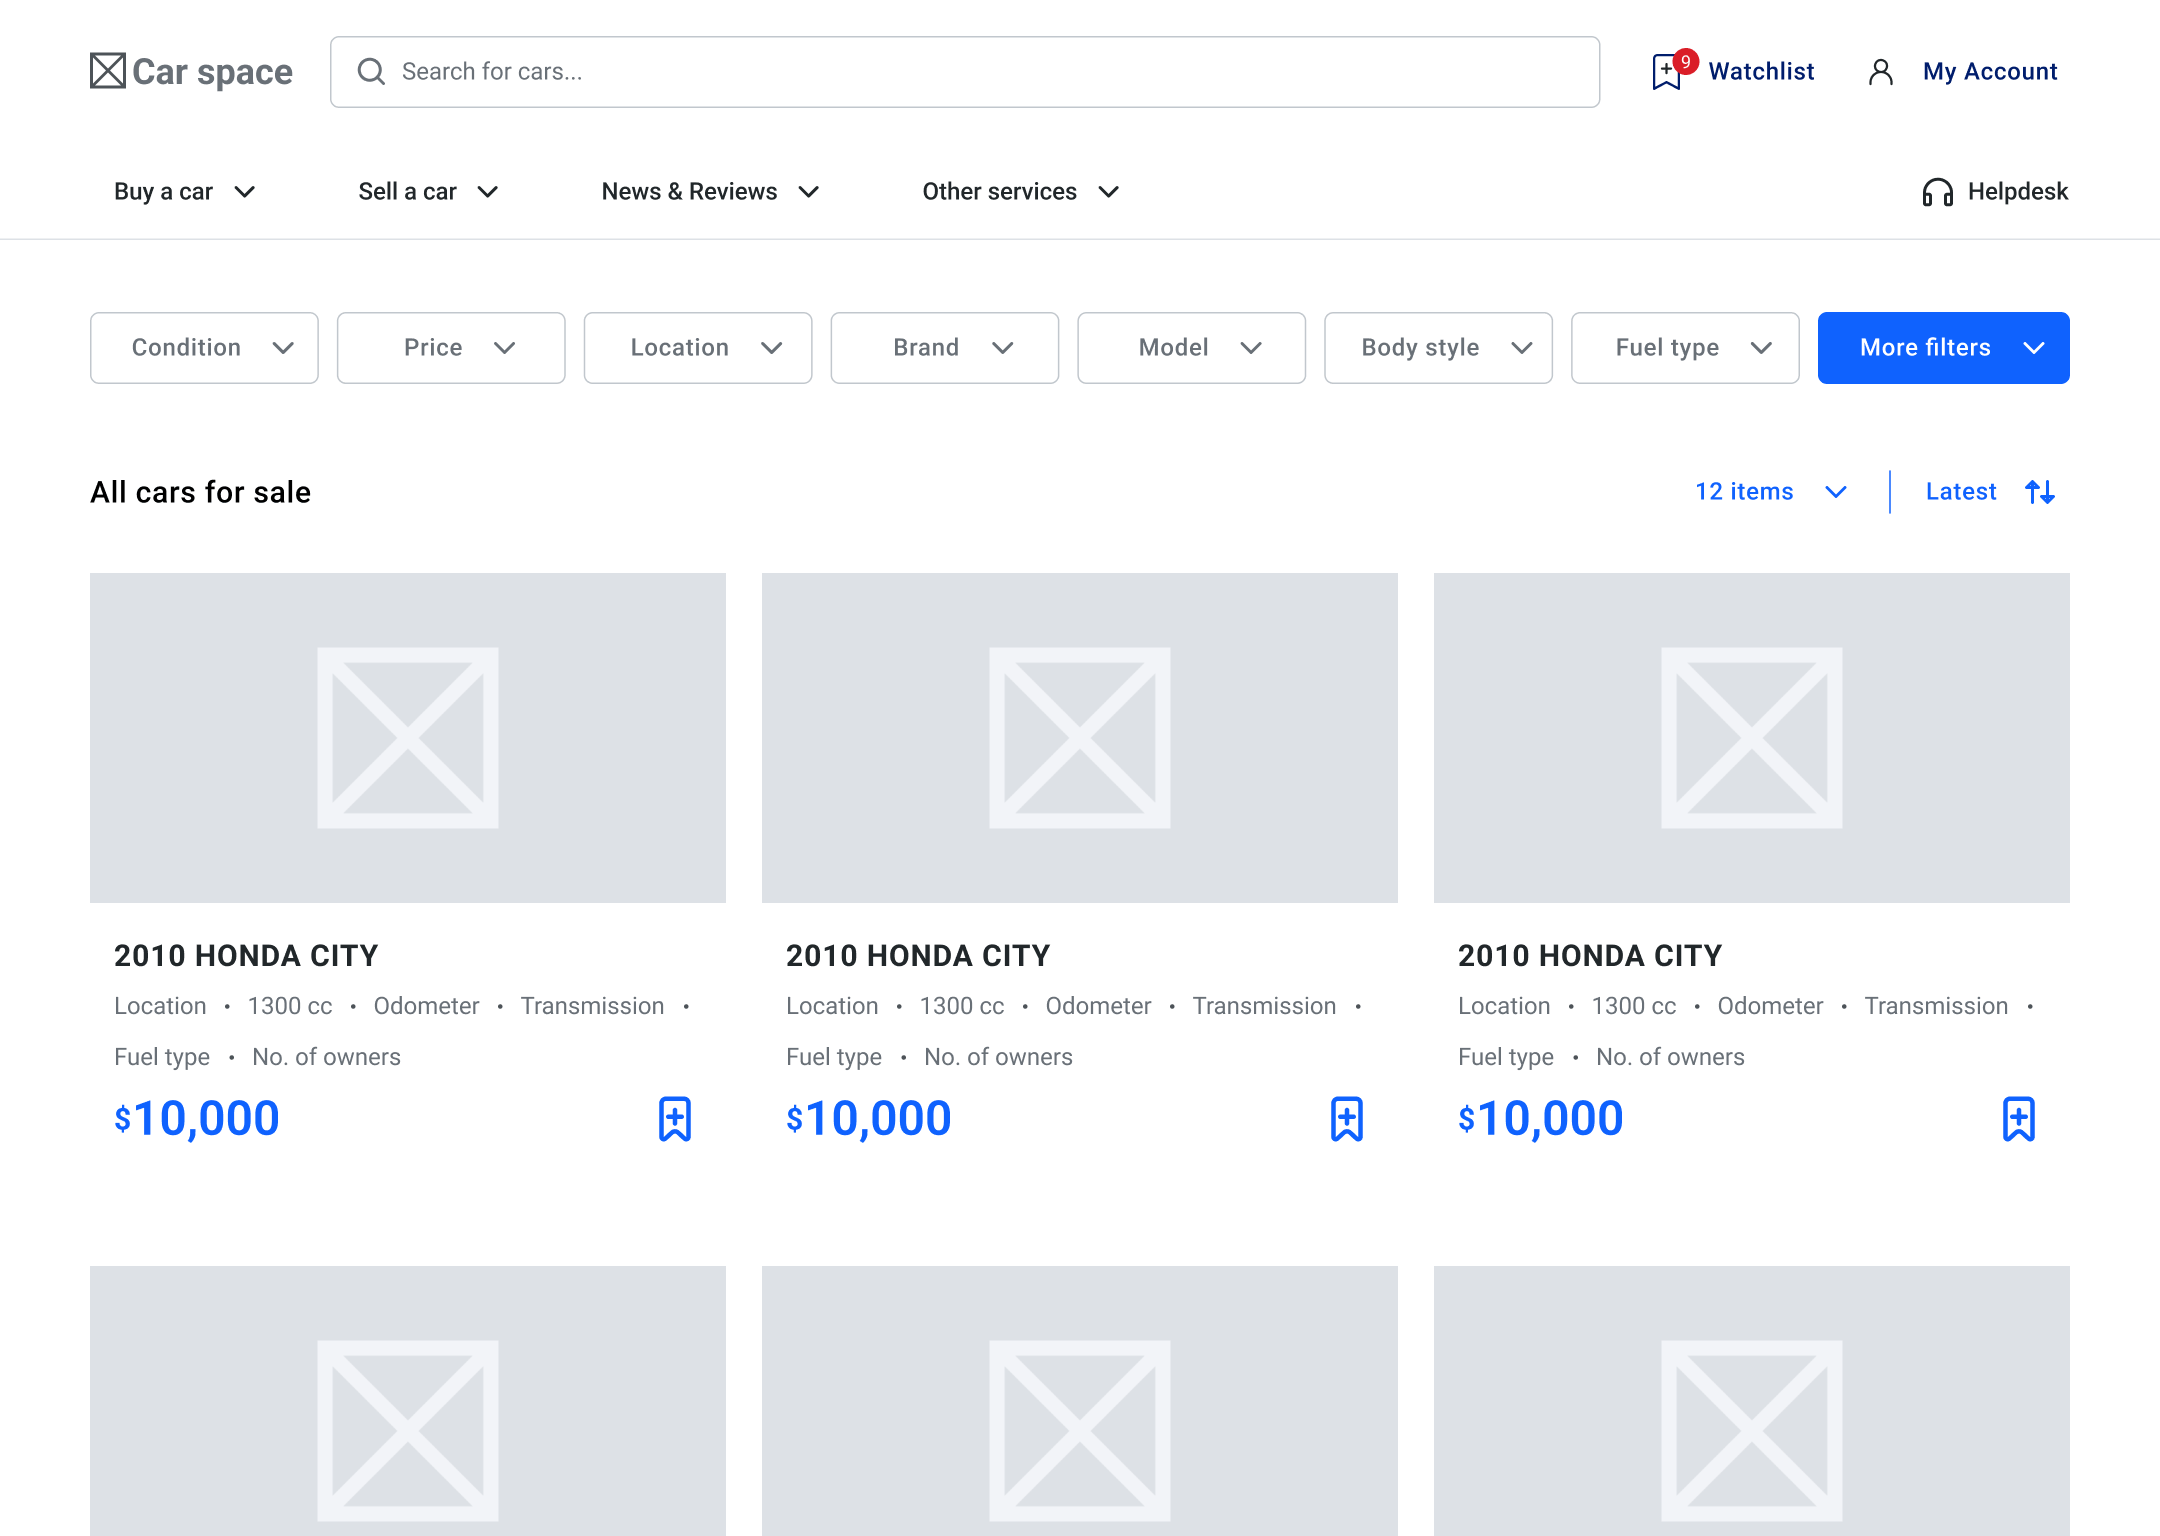Open the Price filter dropdown
The image size is (2160, 1536).
point(451,348)
